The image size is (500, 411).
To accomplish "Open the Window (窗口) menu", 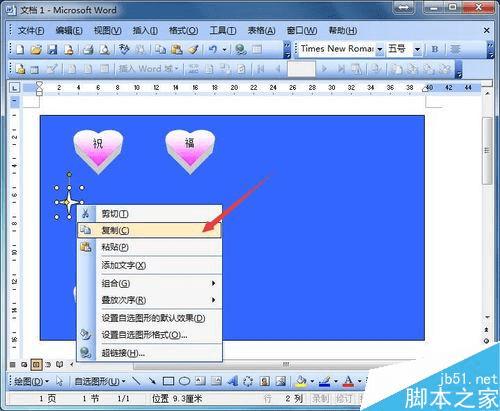I will click(302, 31).
